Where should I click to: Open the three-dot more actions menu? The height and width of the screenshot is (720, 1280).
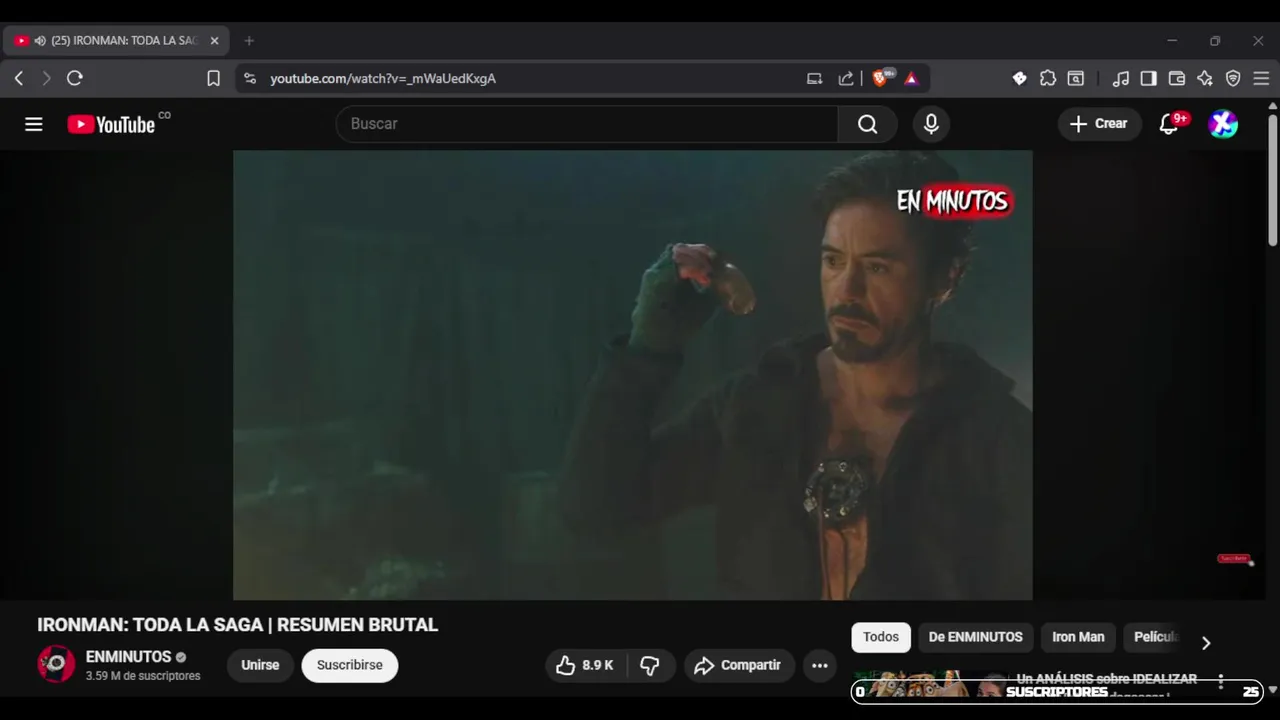coord(820,666)
